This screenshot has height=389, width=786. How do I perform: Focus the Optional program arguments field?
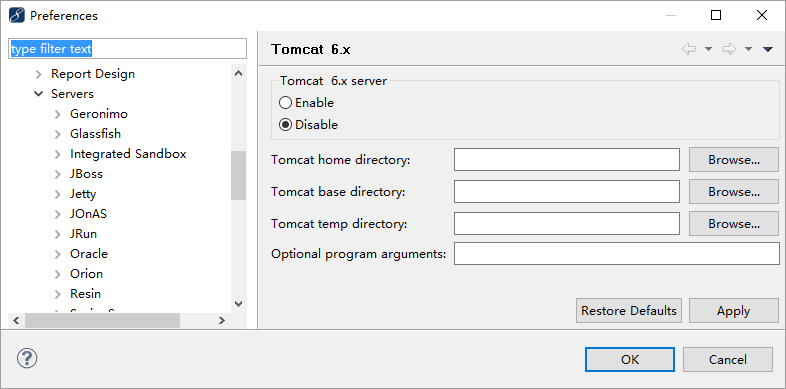[x=617, y=254]
